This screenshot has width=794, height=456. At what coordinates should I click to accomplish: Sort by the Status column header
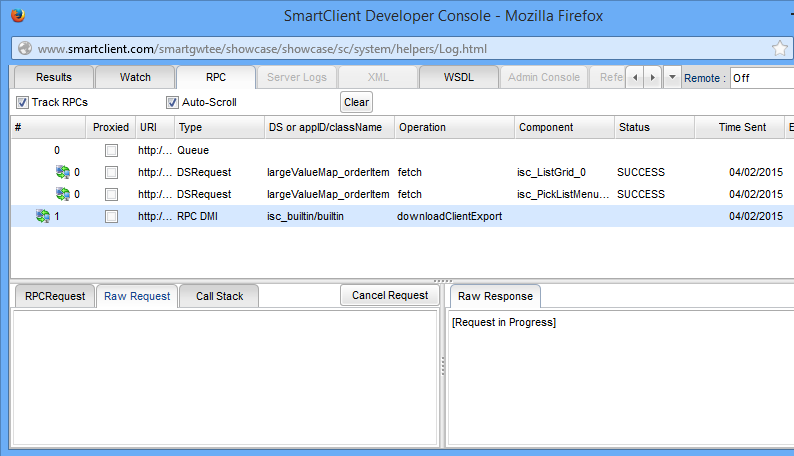tap(654, 128)
